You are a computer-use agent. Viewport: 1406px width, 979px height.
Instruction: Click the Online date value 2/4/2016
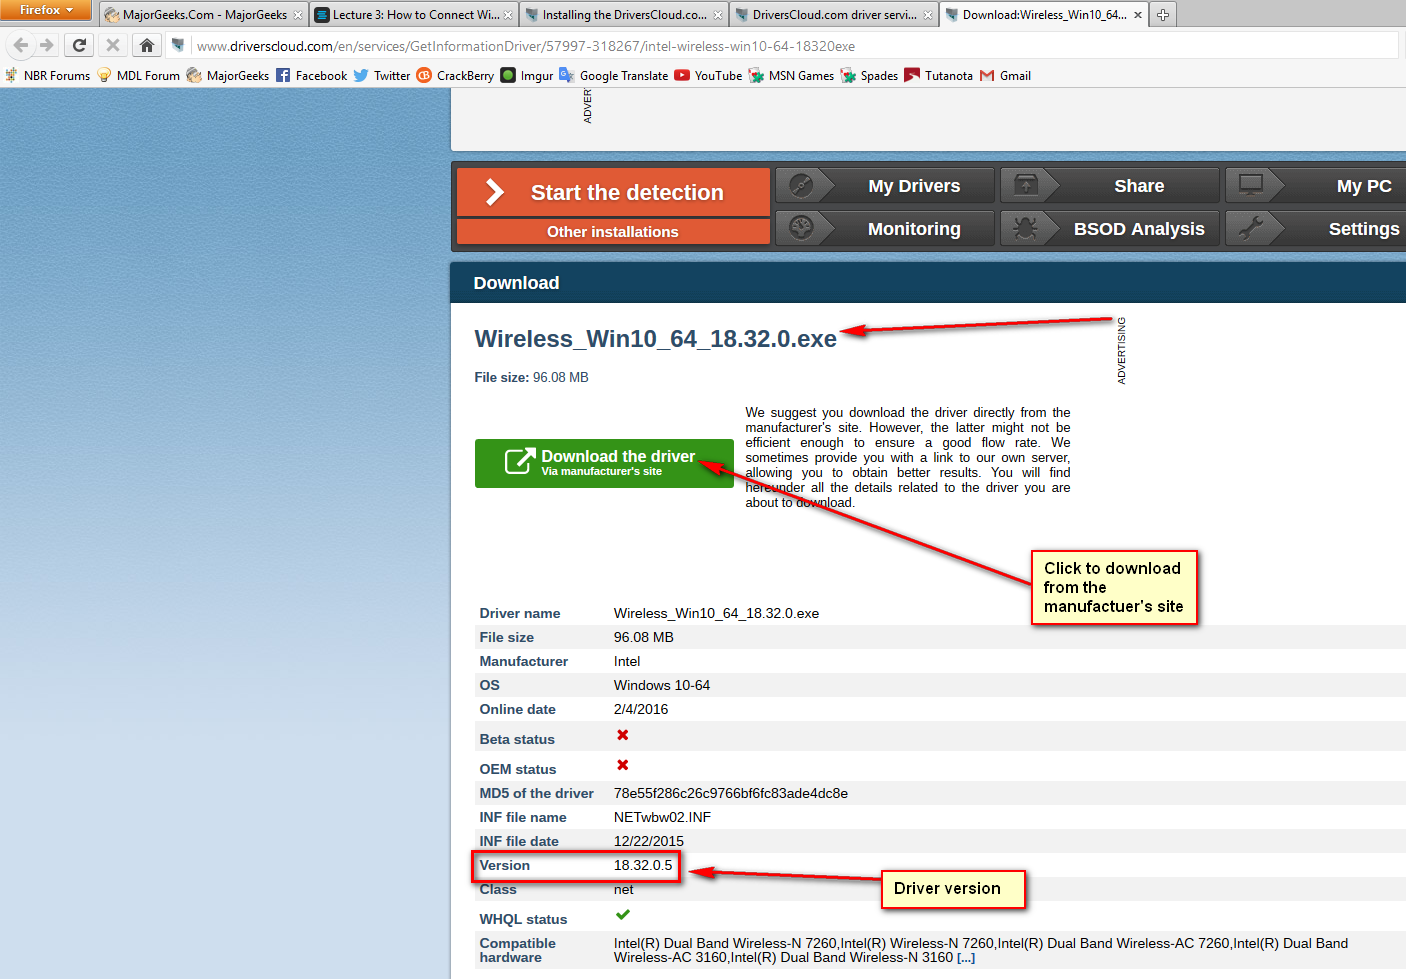point(641,709)
